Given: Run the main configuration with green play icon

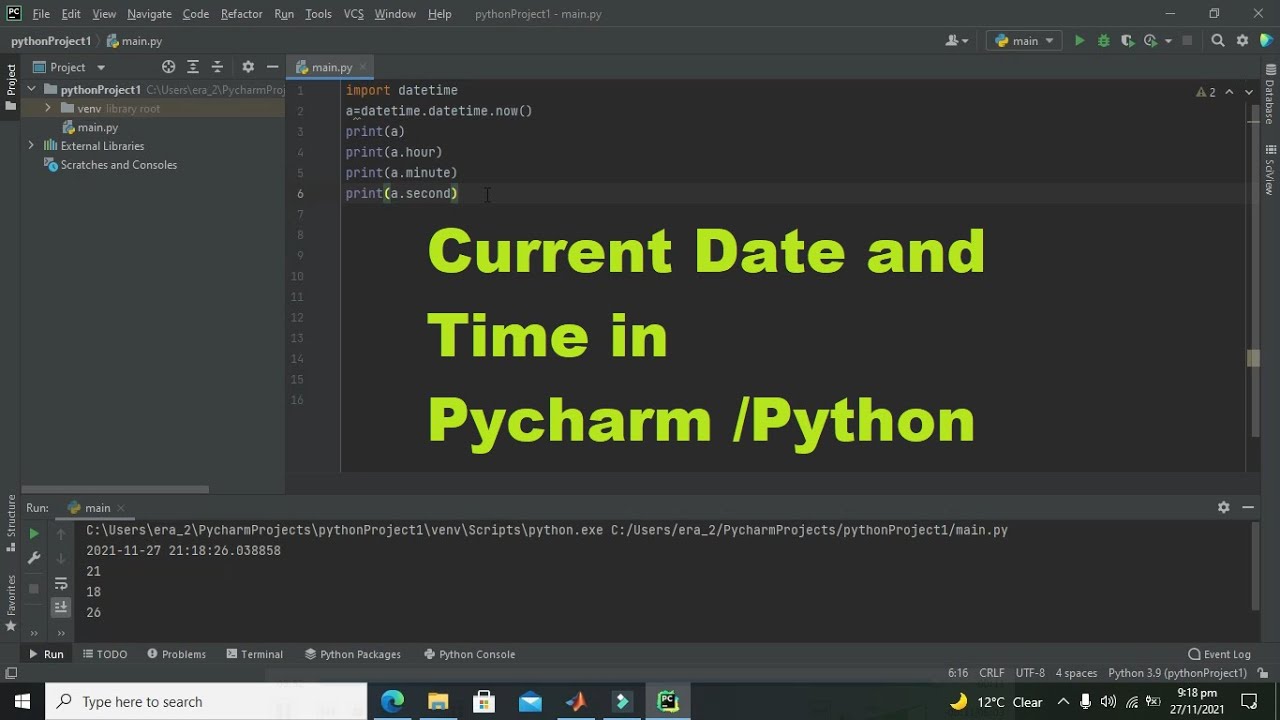Looking at the screenshot, I should (x=1079, y=41).
